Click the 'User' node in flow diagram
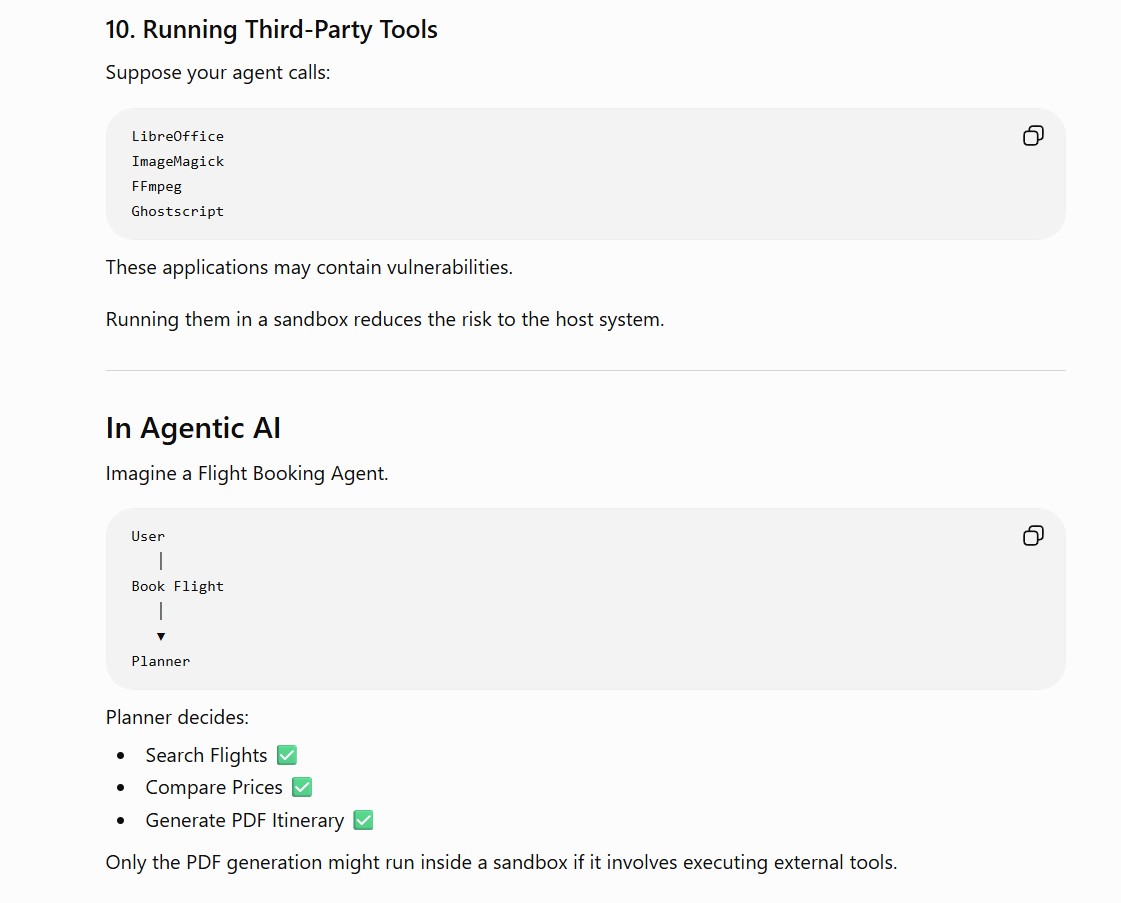Viewport: 1121px width, 903px height. pyautogui.click(x=148, y=536)
